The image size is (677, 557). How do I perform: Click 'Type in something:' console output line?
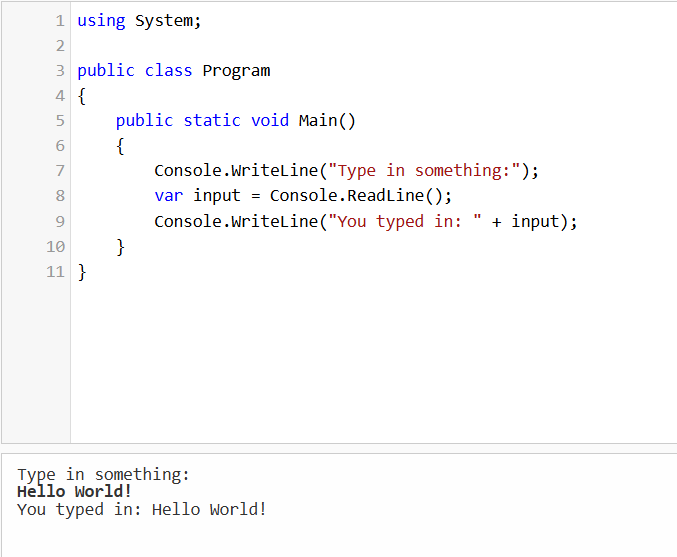click(x=103, y=474)
